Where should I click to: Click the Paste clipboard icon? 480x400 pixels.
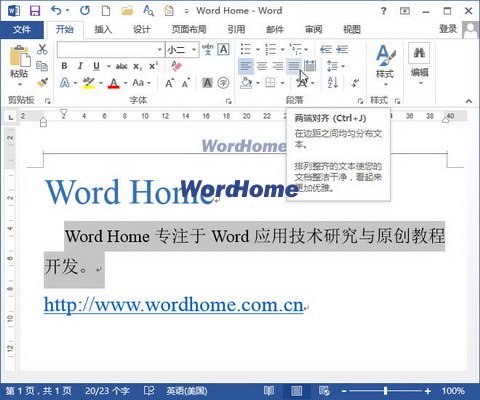pyautogui.click(x=19, y=57)
